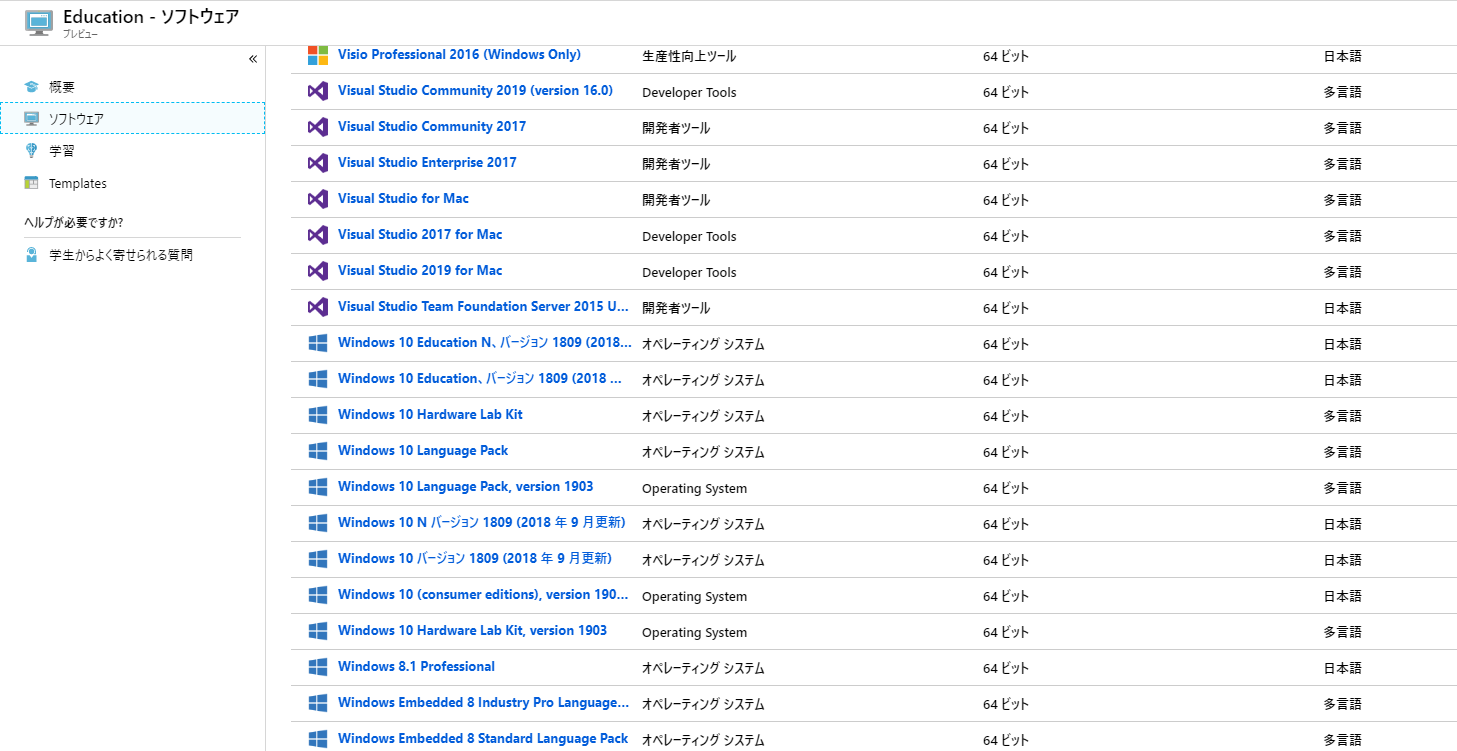Open Windows 10 Education、バージョン 1809 link

click(x=481, y=379)
